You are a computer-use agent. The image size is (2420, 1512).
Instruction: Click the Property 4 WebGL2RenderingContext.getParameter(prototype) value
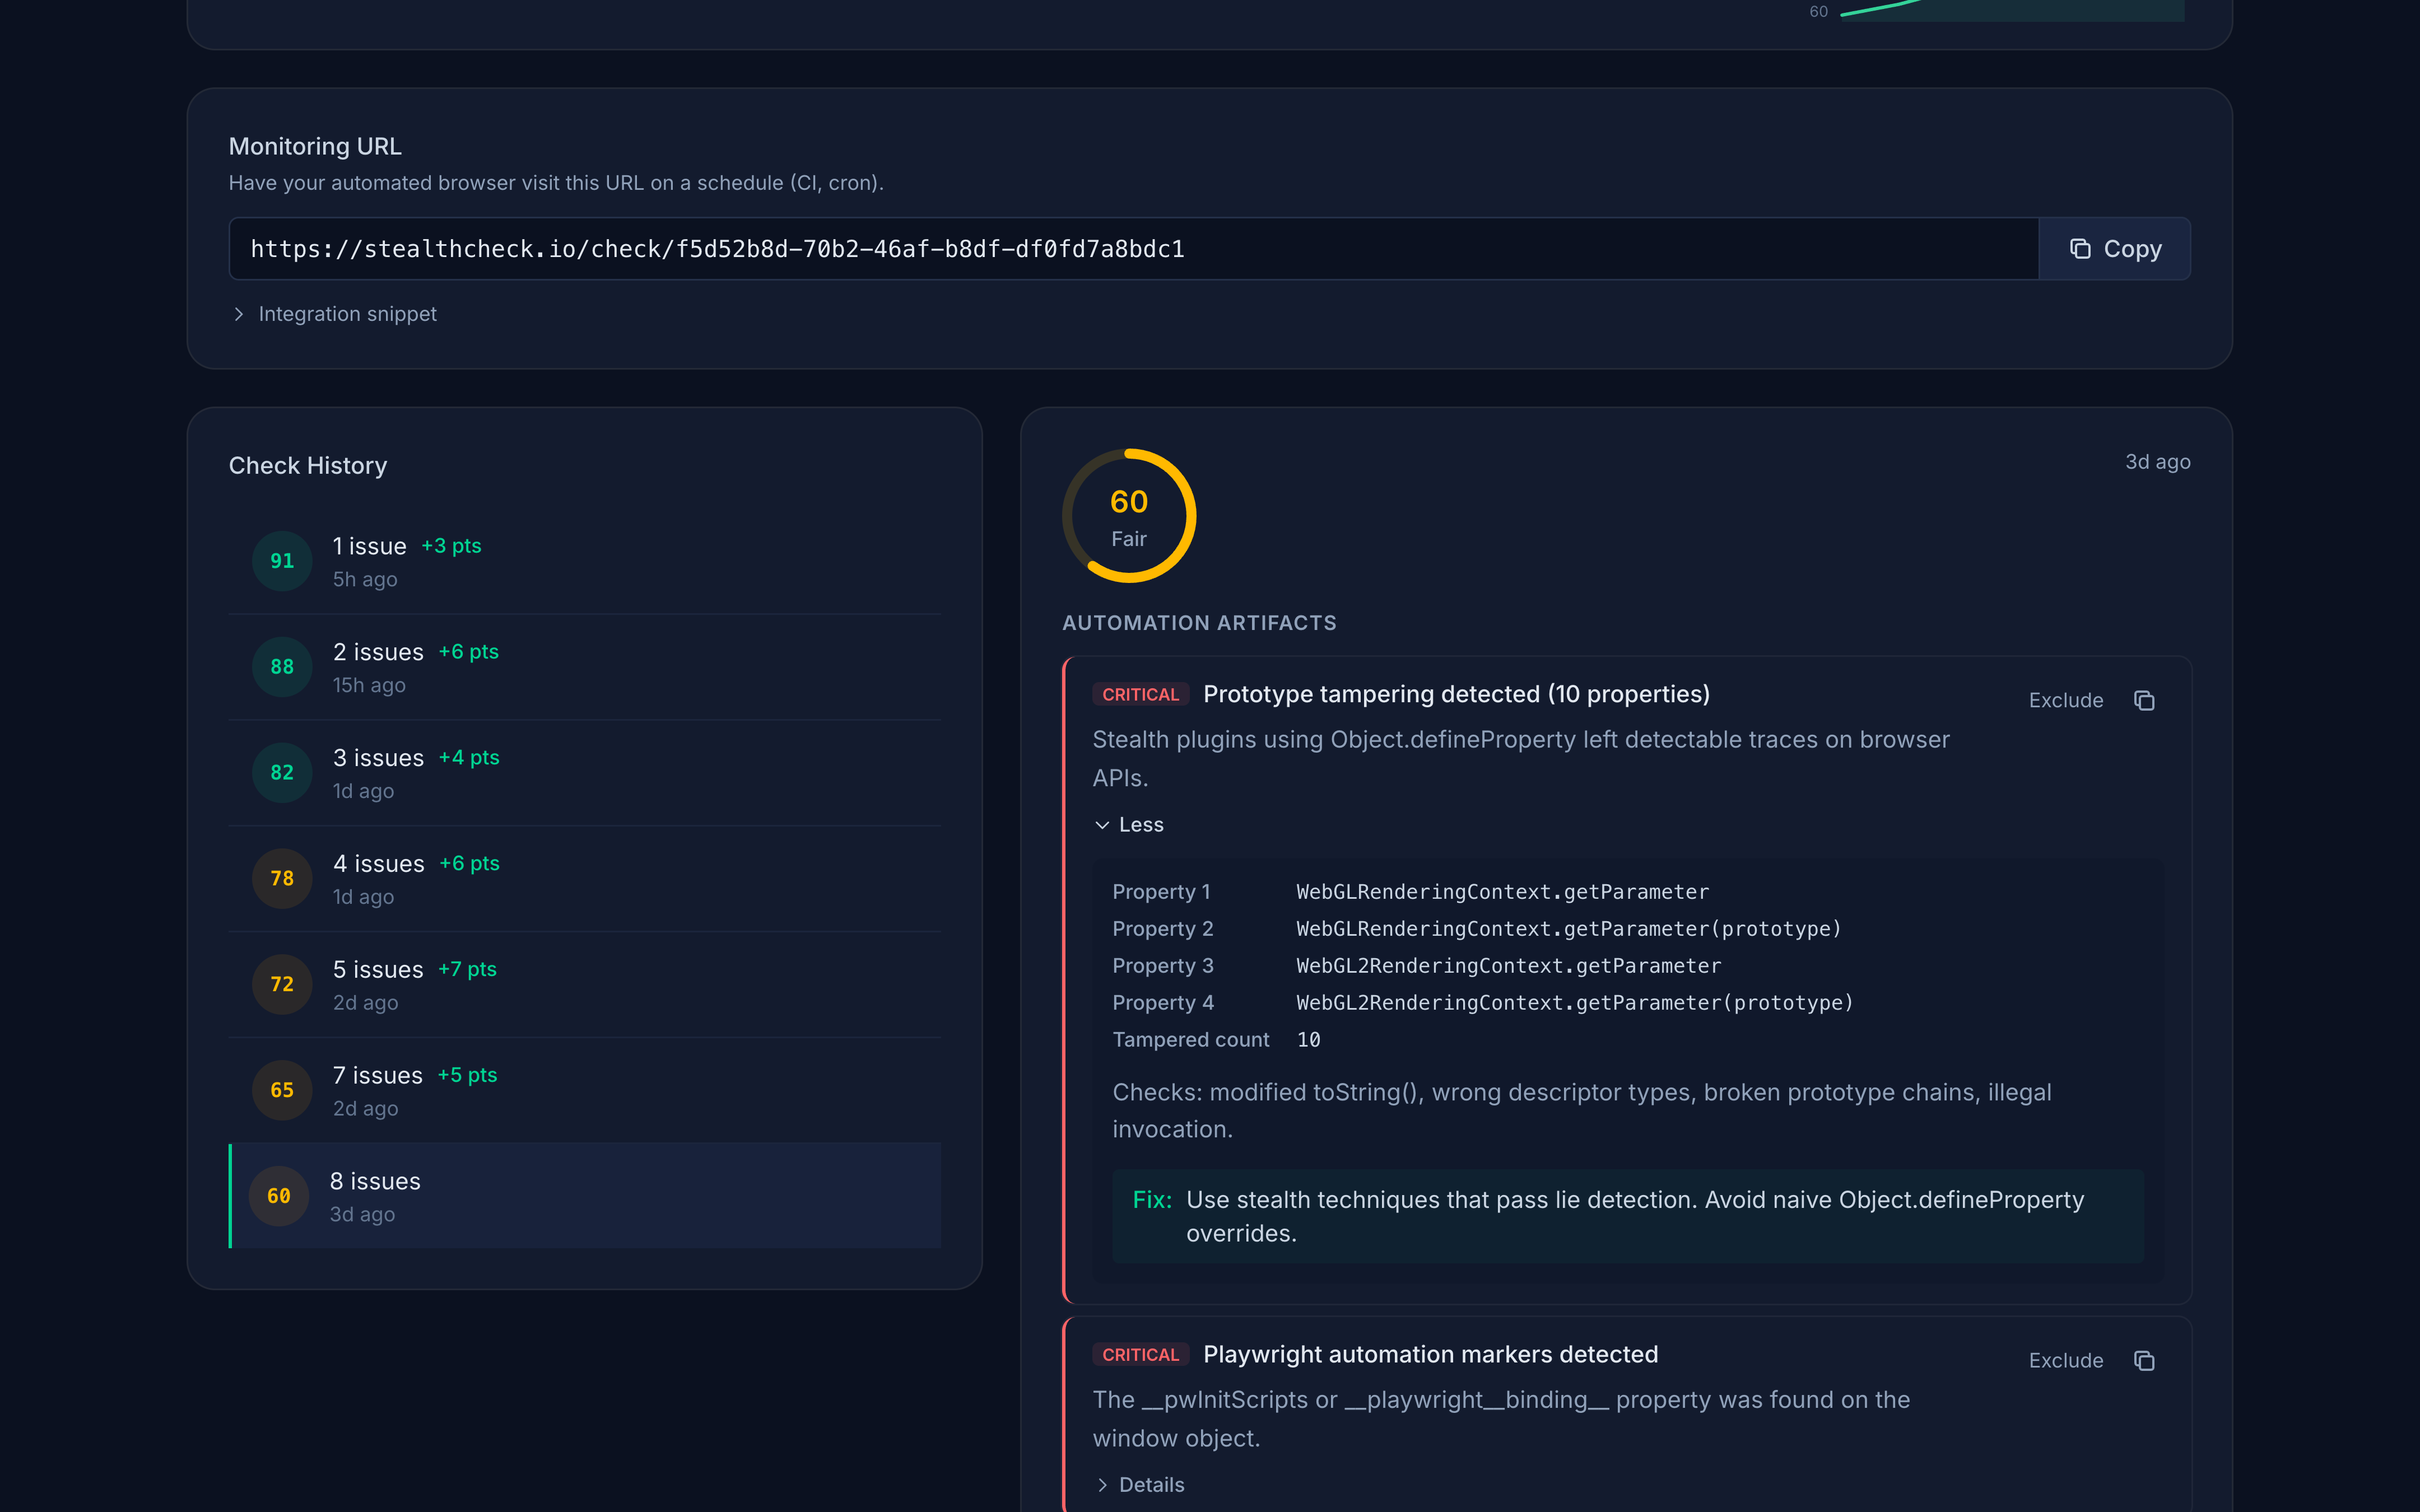click(x=1574, y=1003)
